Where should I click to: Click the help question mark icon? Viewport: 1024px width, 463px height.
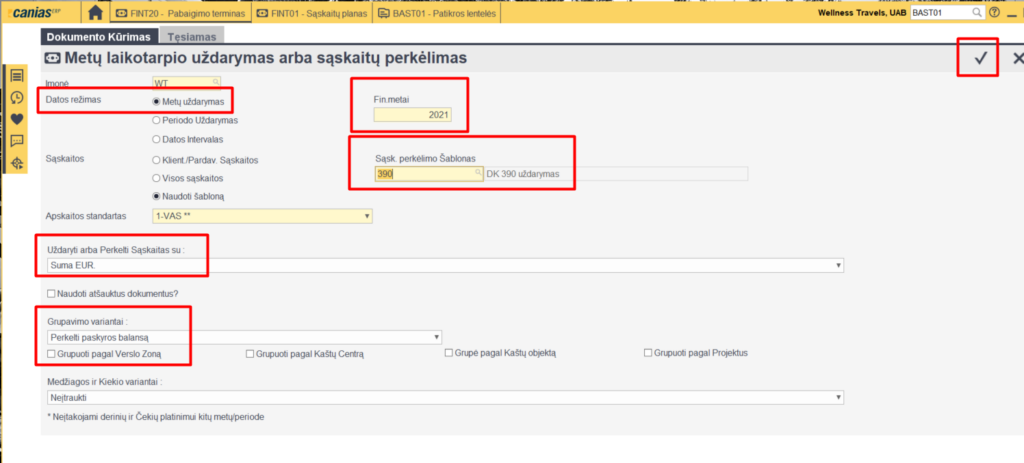tap(993, 13)
